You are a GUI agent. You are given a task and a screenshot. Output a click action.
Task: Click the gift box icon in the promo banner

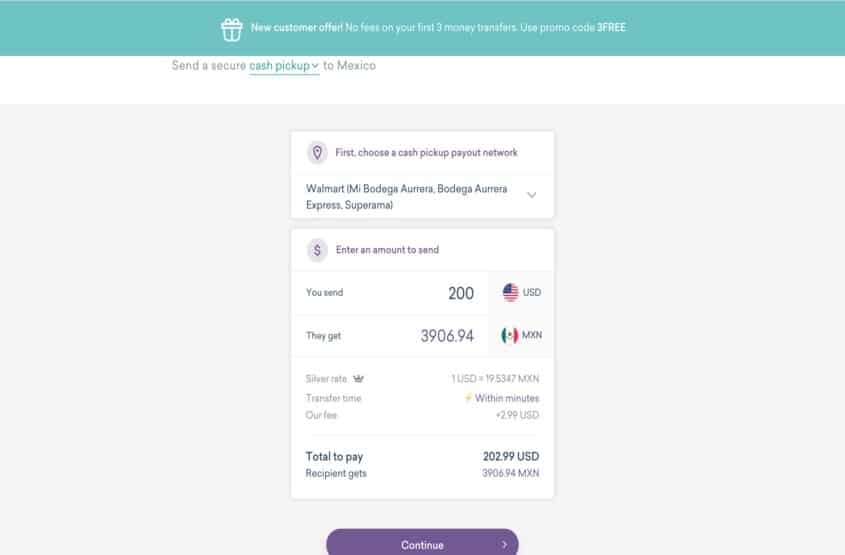[232, 30]
